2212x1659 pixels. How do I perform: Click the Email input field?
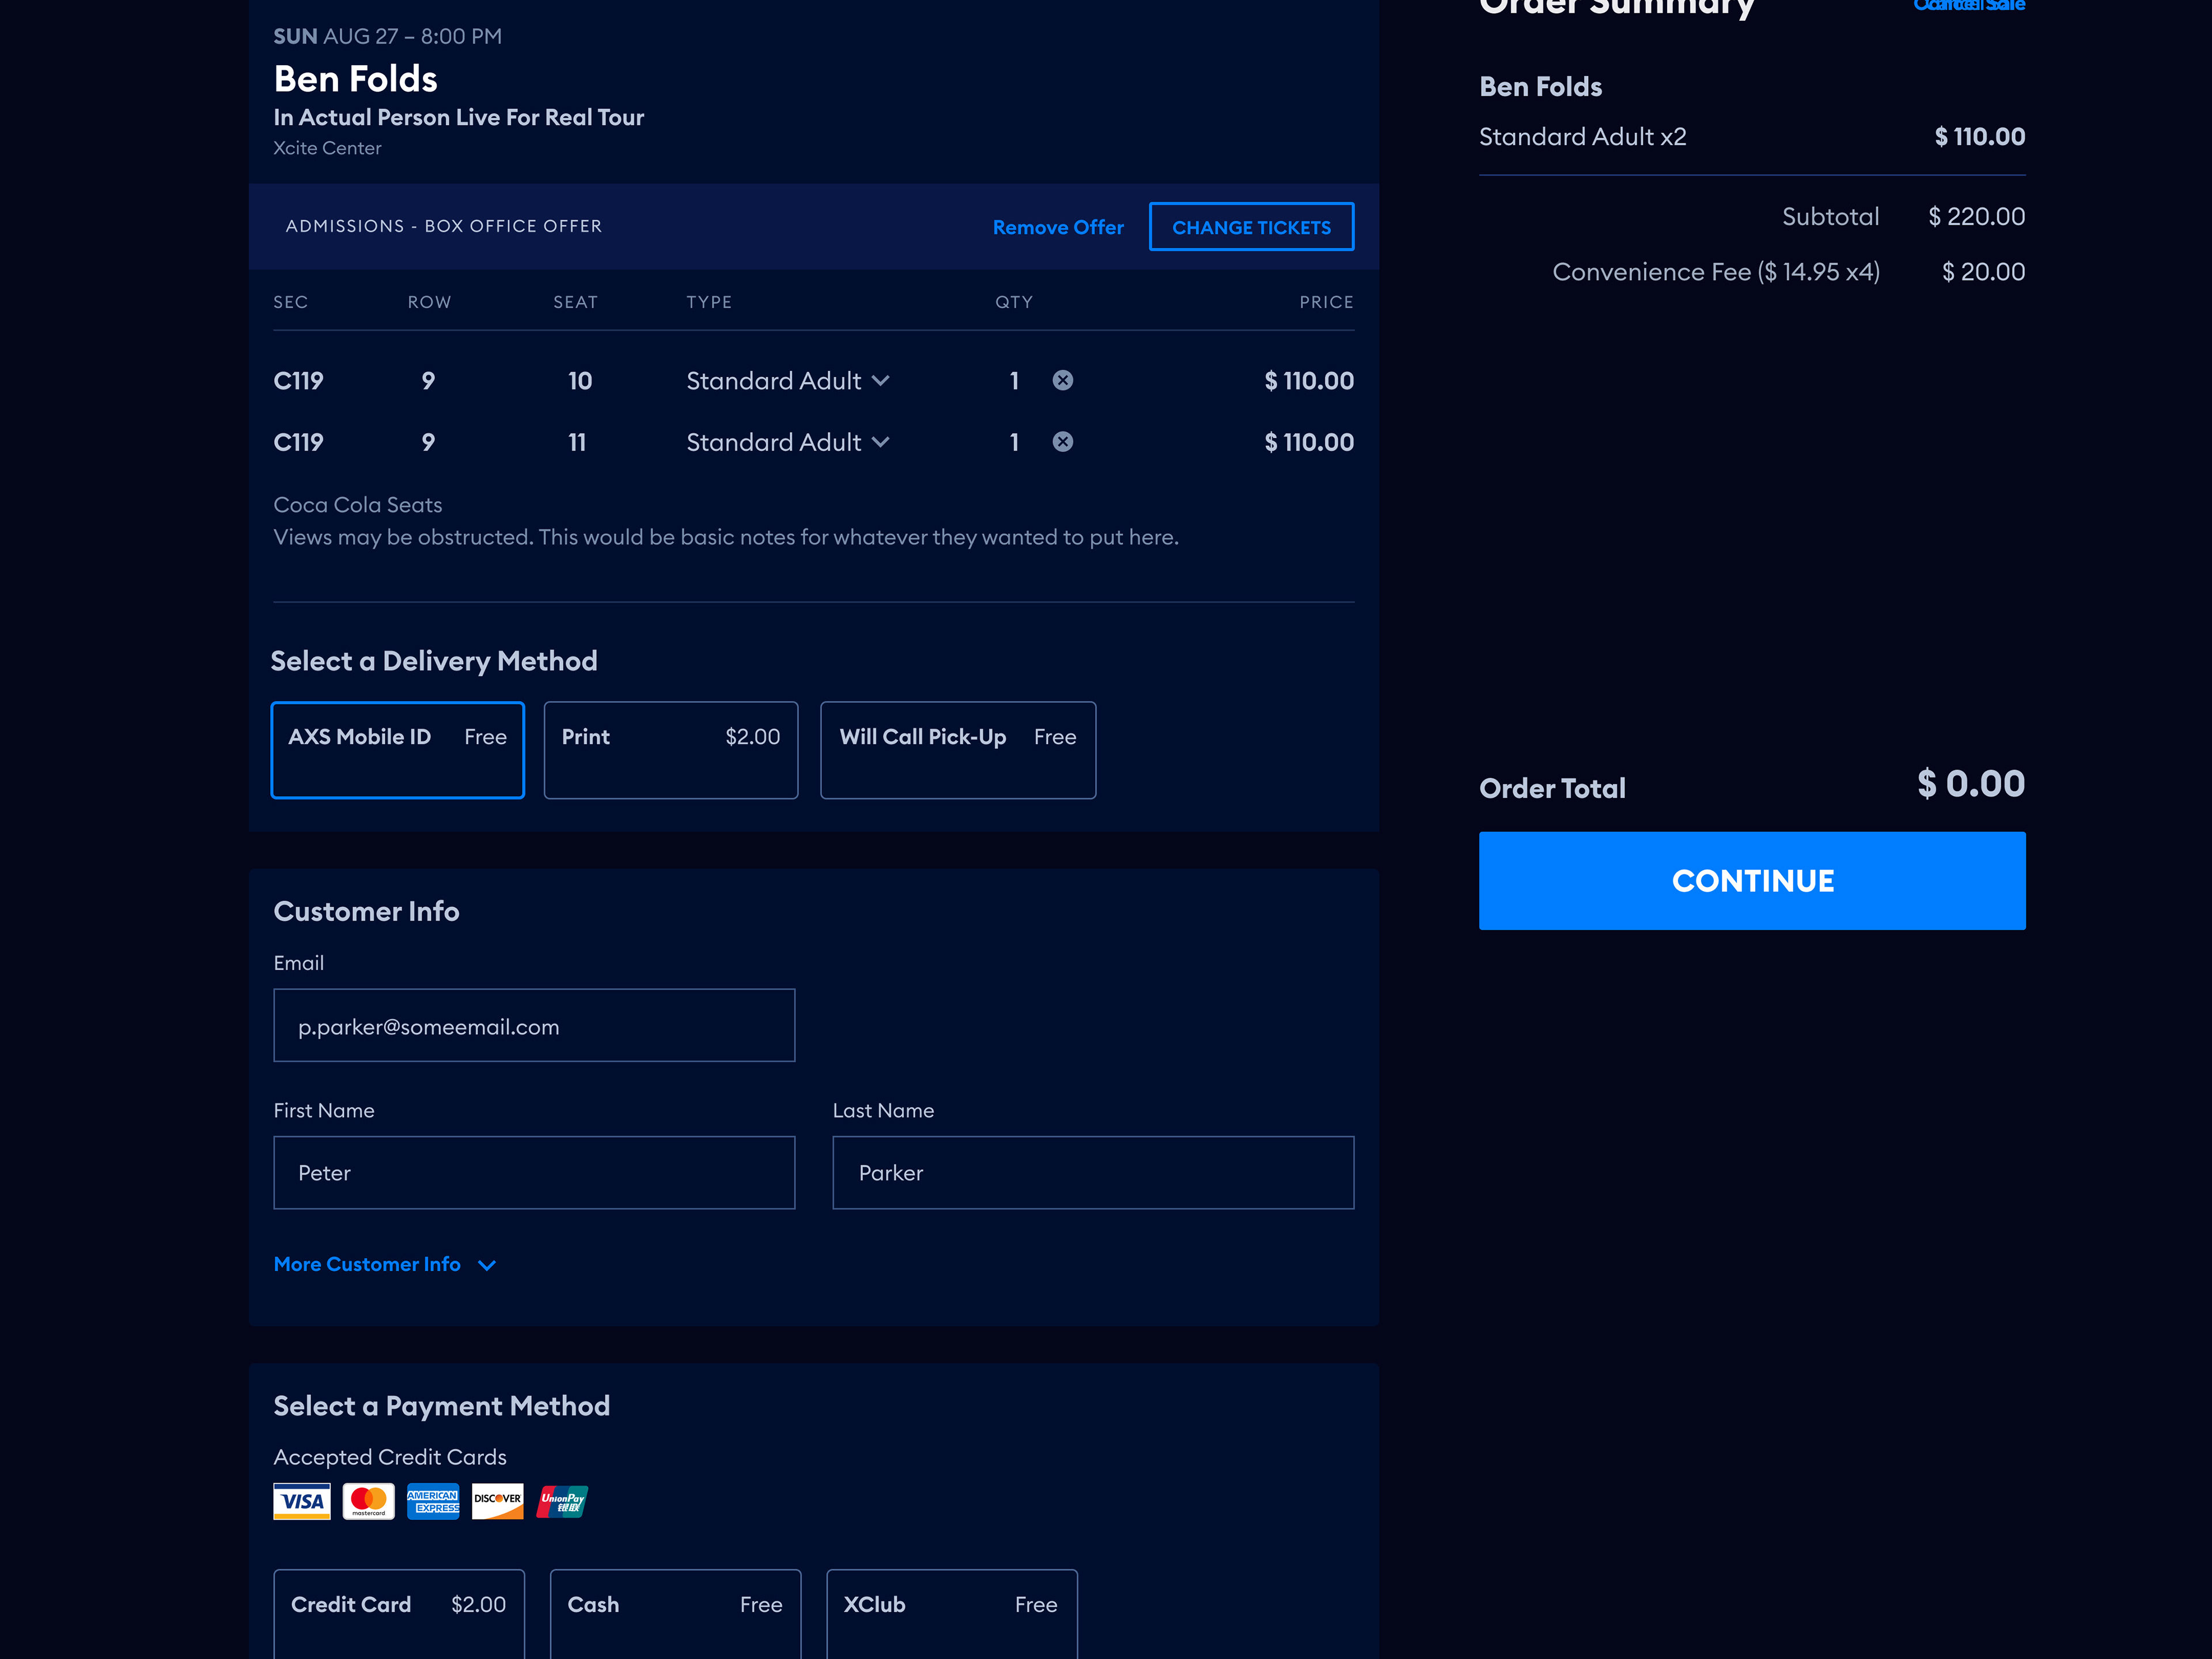[x=534, y=1026]
